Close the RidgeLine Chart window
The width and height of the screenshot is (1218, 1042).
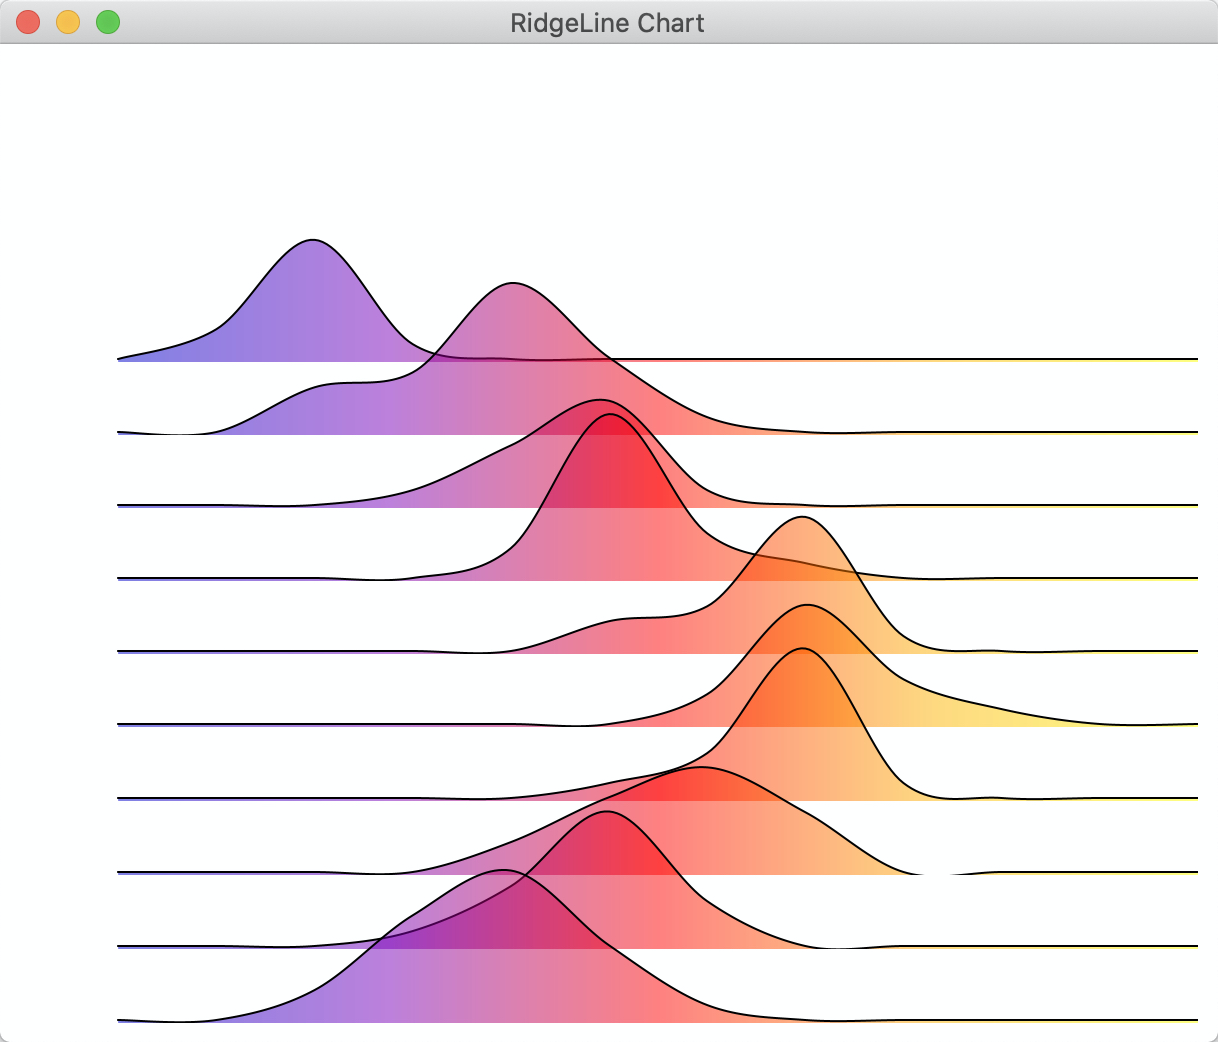click(28, 22)
